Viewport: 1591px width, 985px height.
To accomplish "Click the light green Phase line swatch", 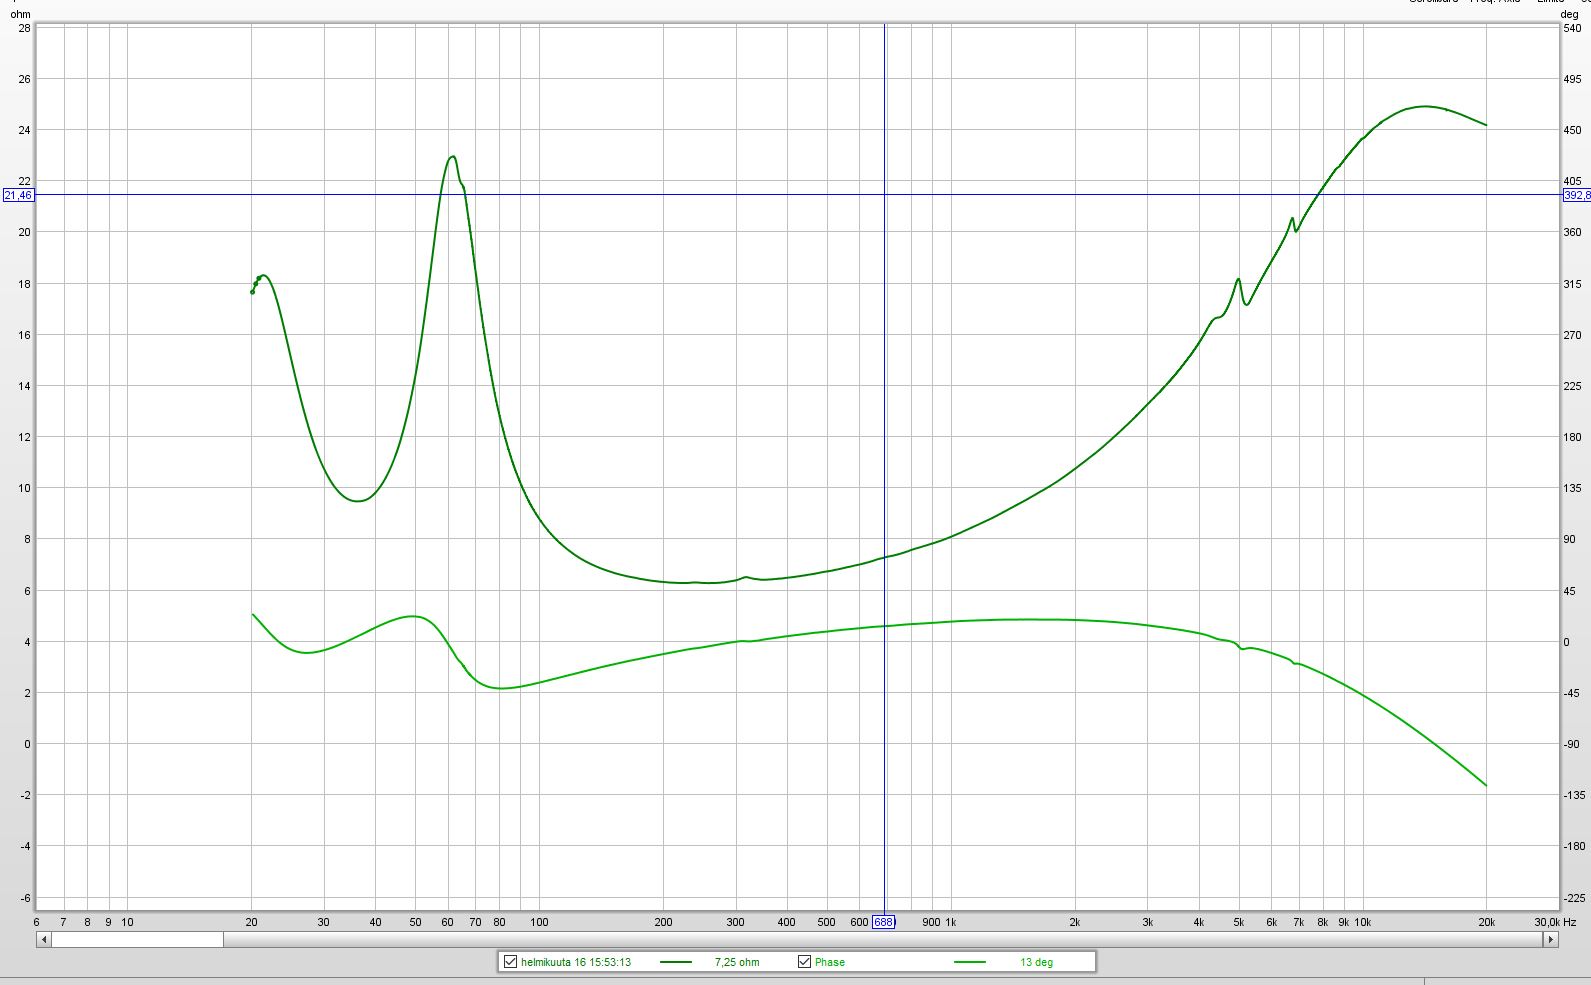I will [970, 962].
